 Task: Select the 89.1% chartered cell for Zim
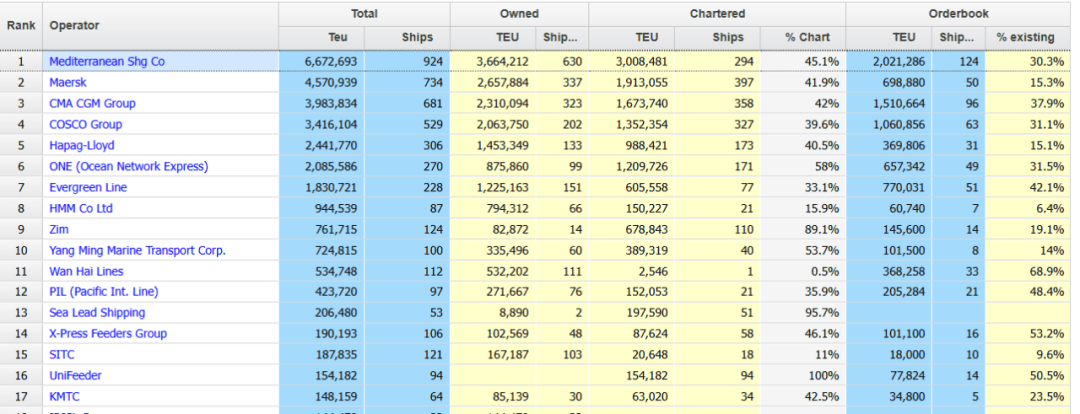pos(803,229)
